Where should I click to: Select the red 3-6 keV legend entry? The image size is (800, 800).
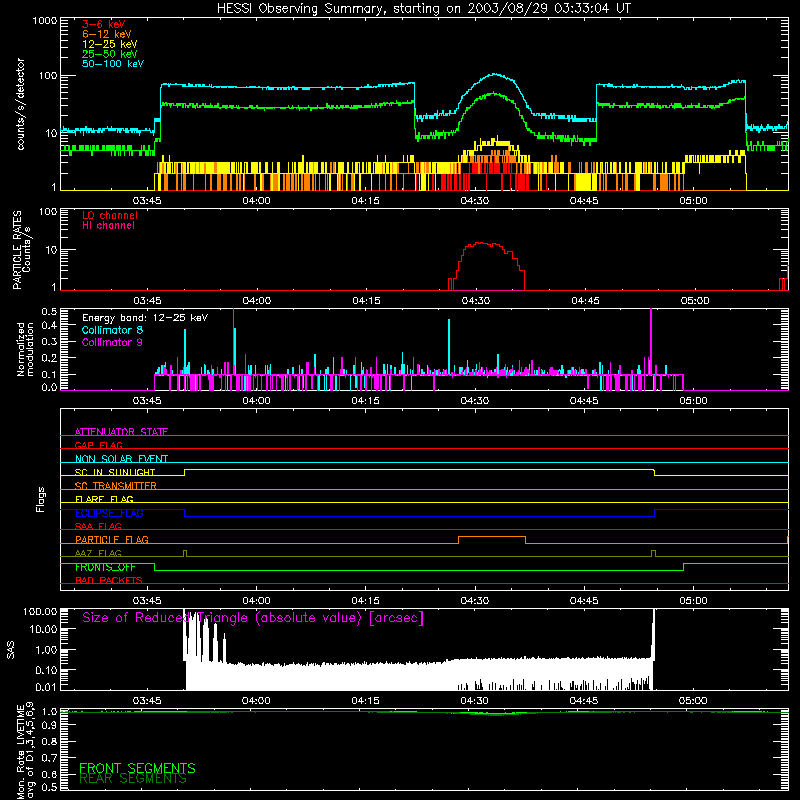pyautogui.click(x=104, y=24)
